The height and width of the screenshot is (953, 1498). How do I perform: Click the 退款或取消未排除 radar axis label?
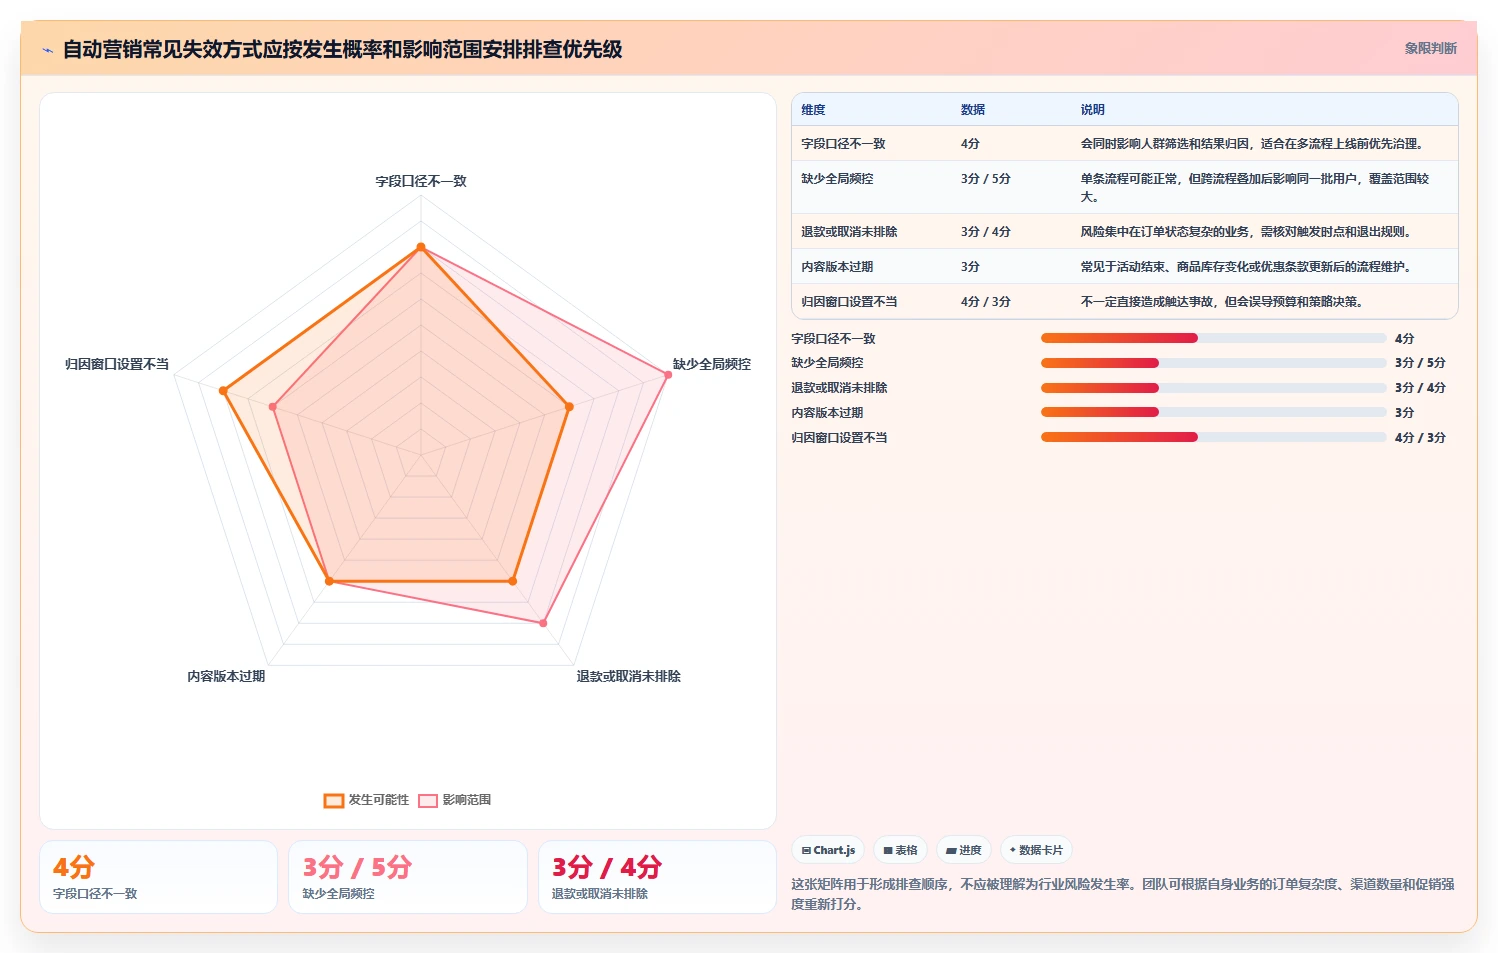click(x=628, y=676)
